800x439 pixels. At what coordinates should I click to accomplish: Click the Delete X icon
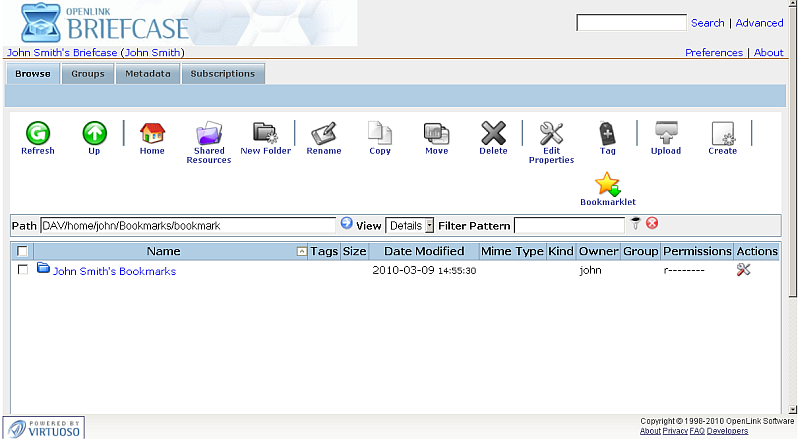(493, 134)
